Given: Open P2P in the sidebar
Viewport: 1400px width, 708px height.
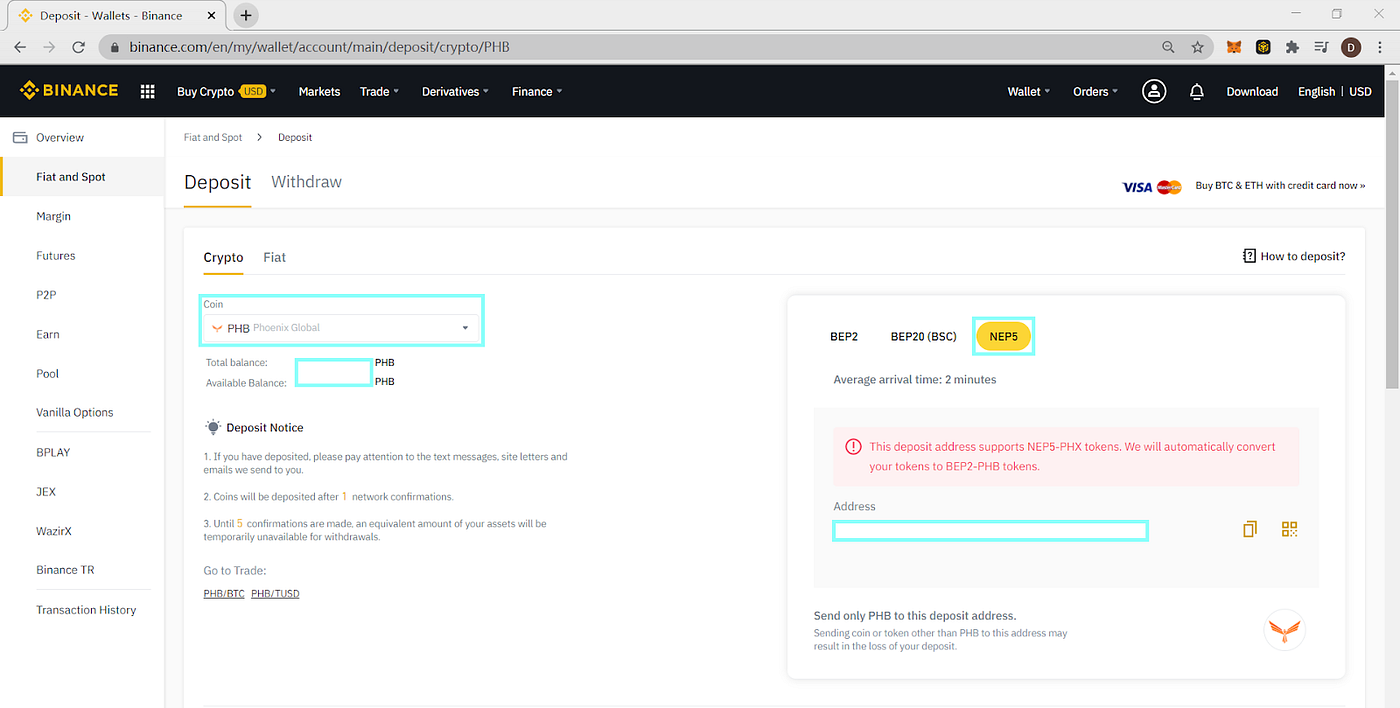Looking at the screenshot, I should 45,295.
